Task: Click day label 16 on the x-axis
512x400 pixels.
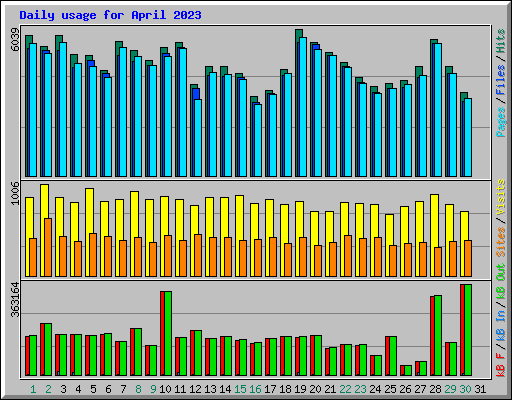Action: click(255, 389)
